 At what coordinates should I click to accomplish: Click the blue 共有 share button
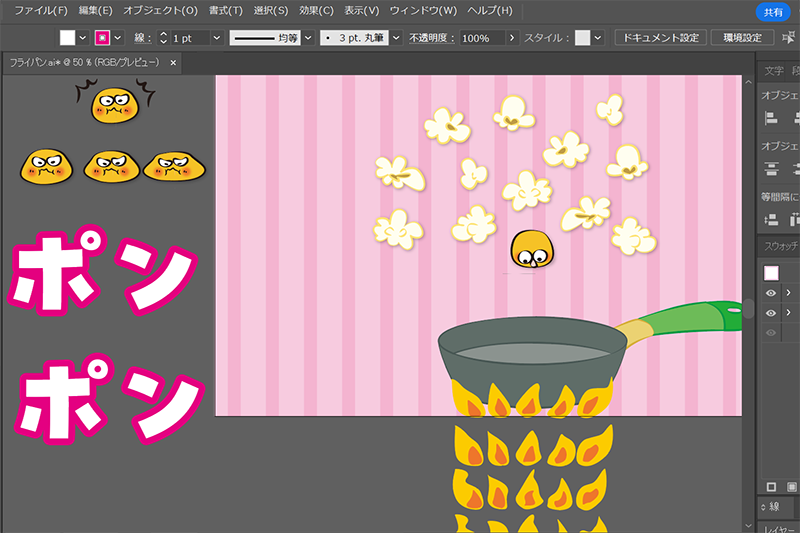click(x=773, y=11)
